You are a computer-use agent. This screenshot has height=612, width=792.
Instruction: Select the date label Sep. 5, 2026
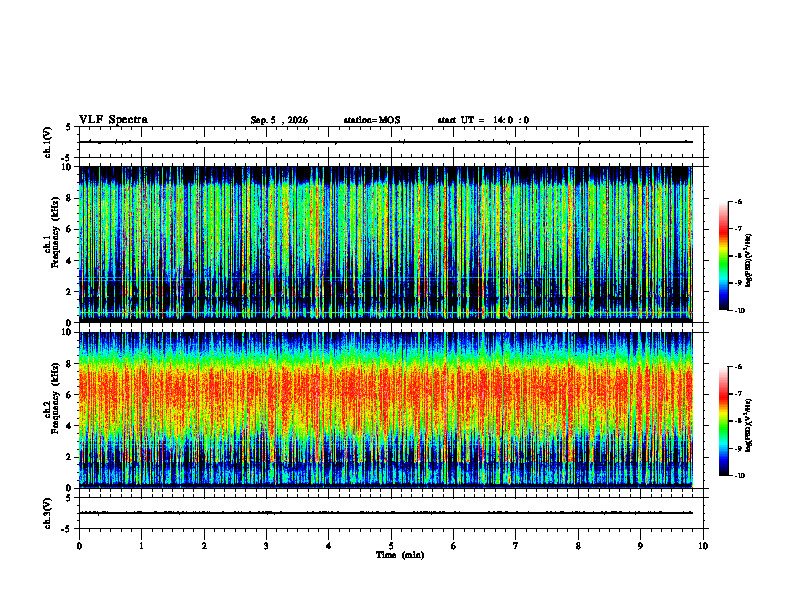point(279,120)
